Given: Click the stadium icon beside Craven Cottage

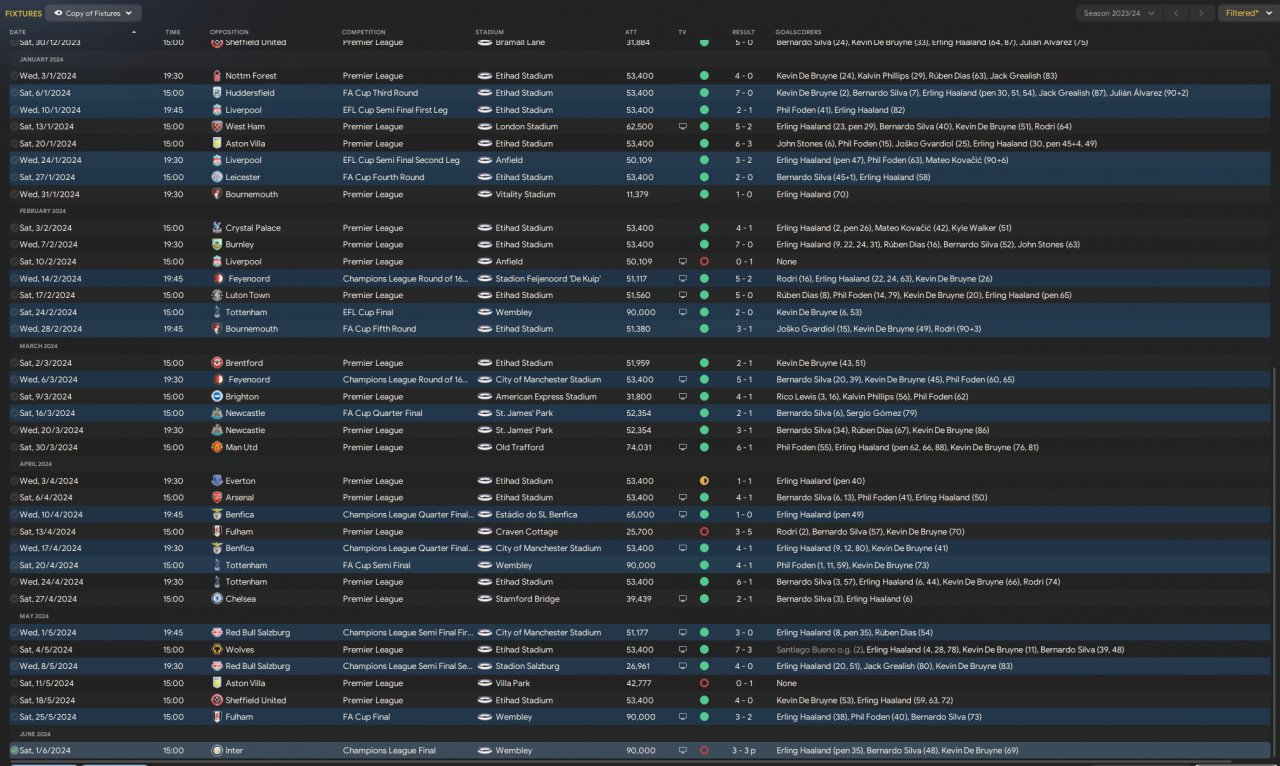Looking at the screenshot, I should click(x=484, y=531).
